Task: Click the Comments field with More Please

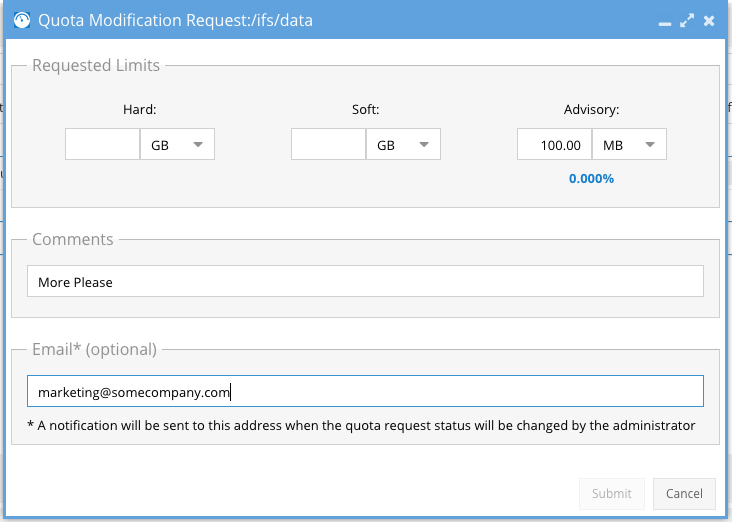Action: coord(366,281)
